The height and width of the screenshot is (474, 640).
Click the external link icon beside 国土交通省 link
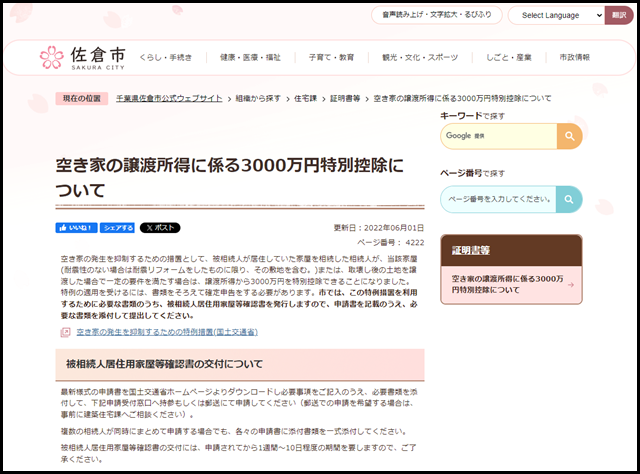pyautogui.click(x=65, y=332)
